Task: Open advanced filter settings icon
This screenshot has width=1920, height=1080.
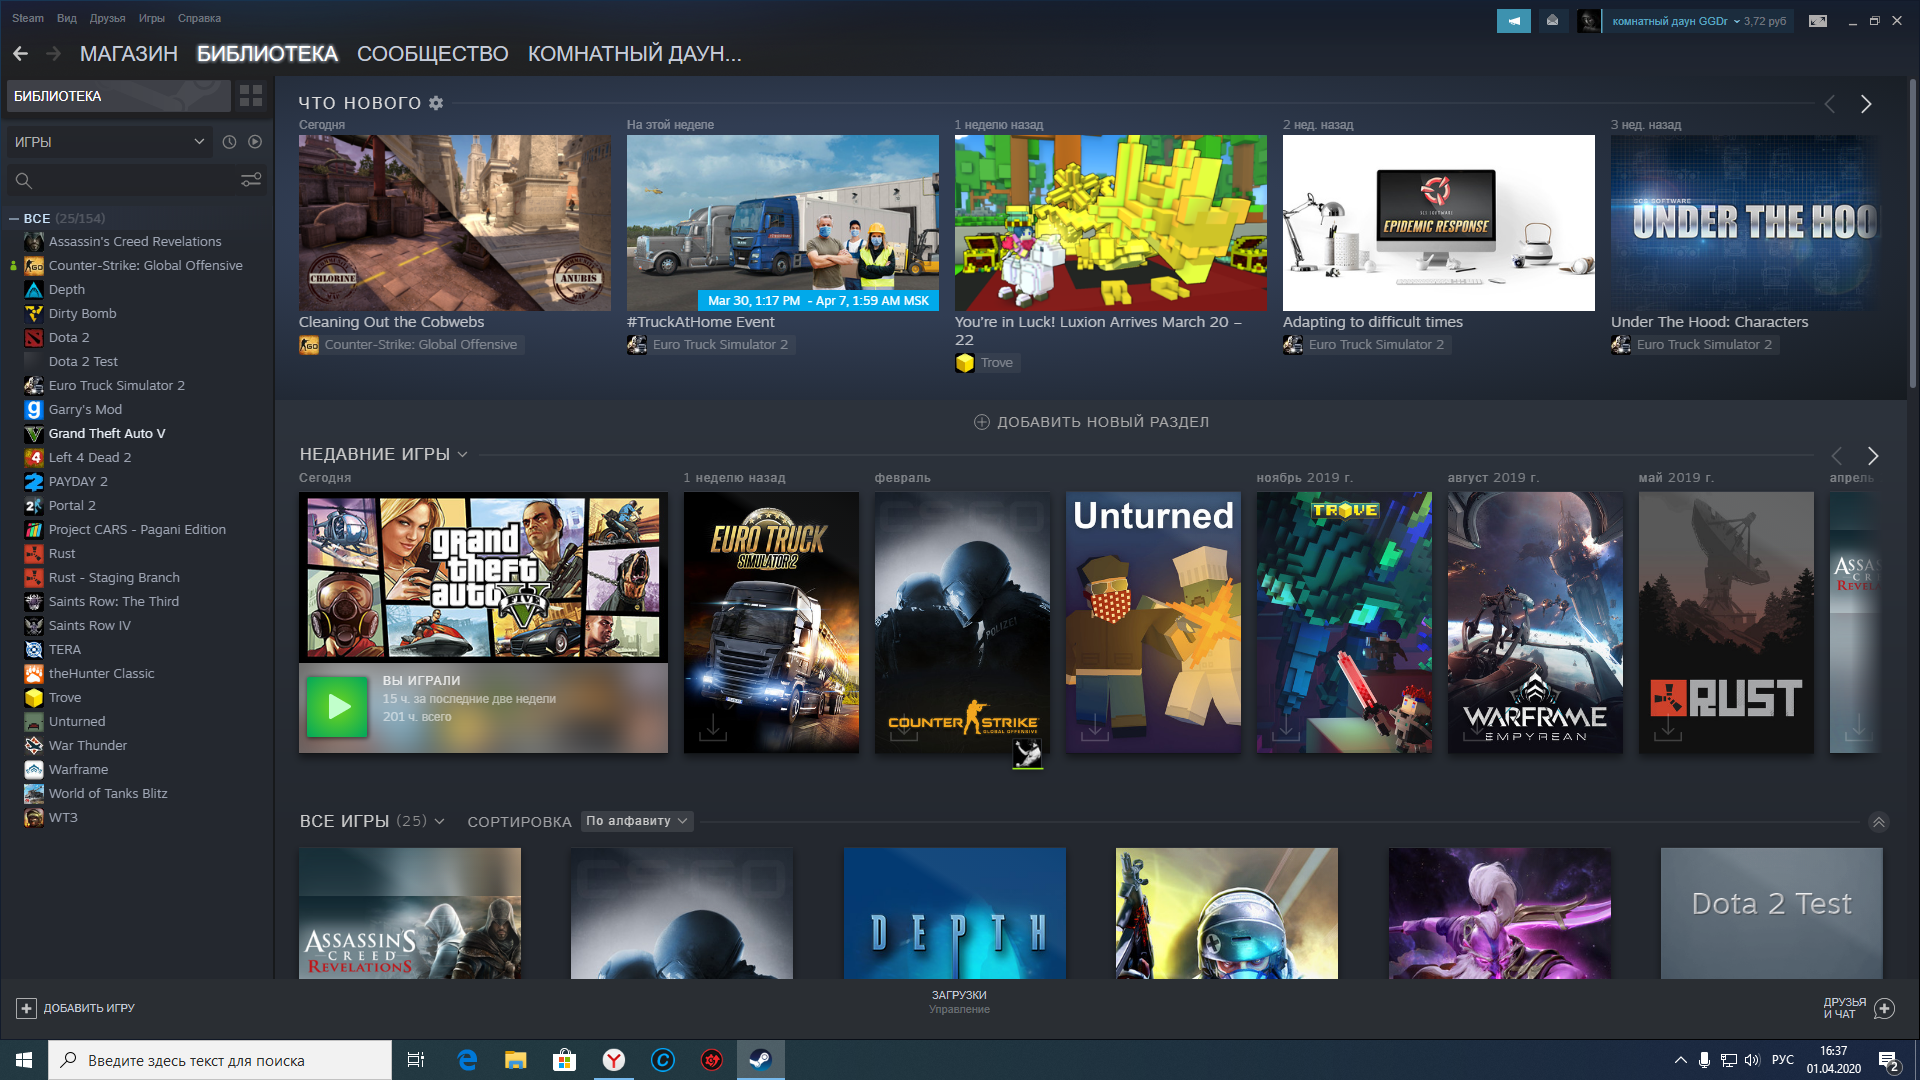Action: [251, 180]
